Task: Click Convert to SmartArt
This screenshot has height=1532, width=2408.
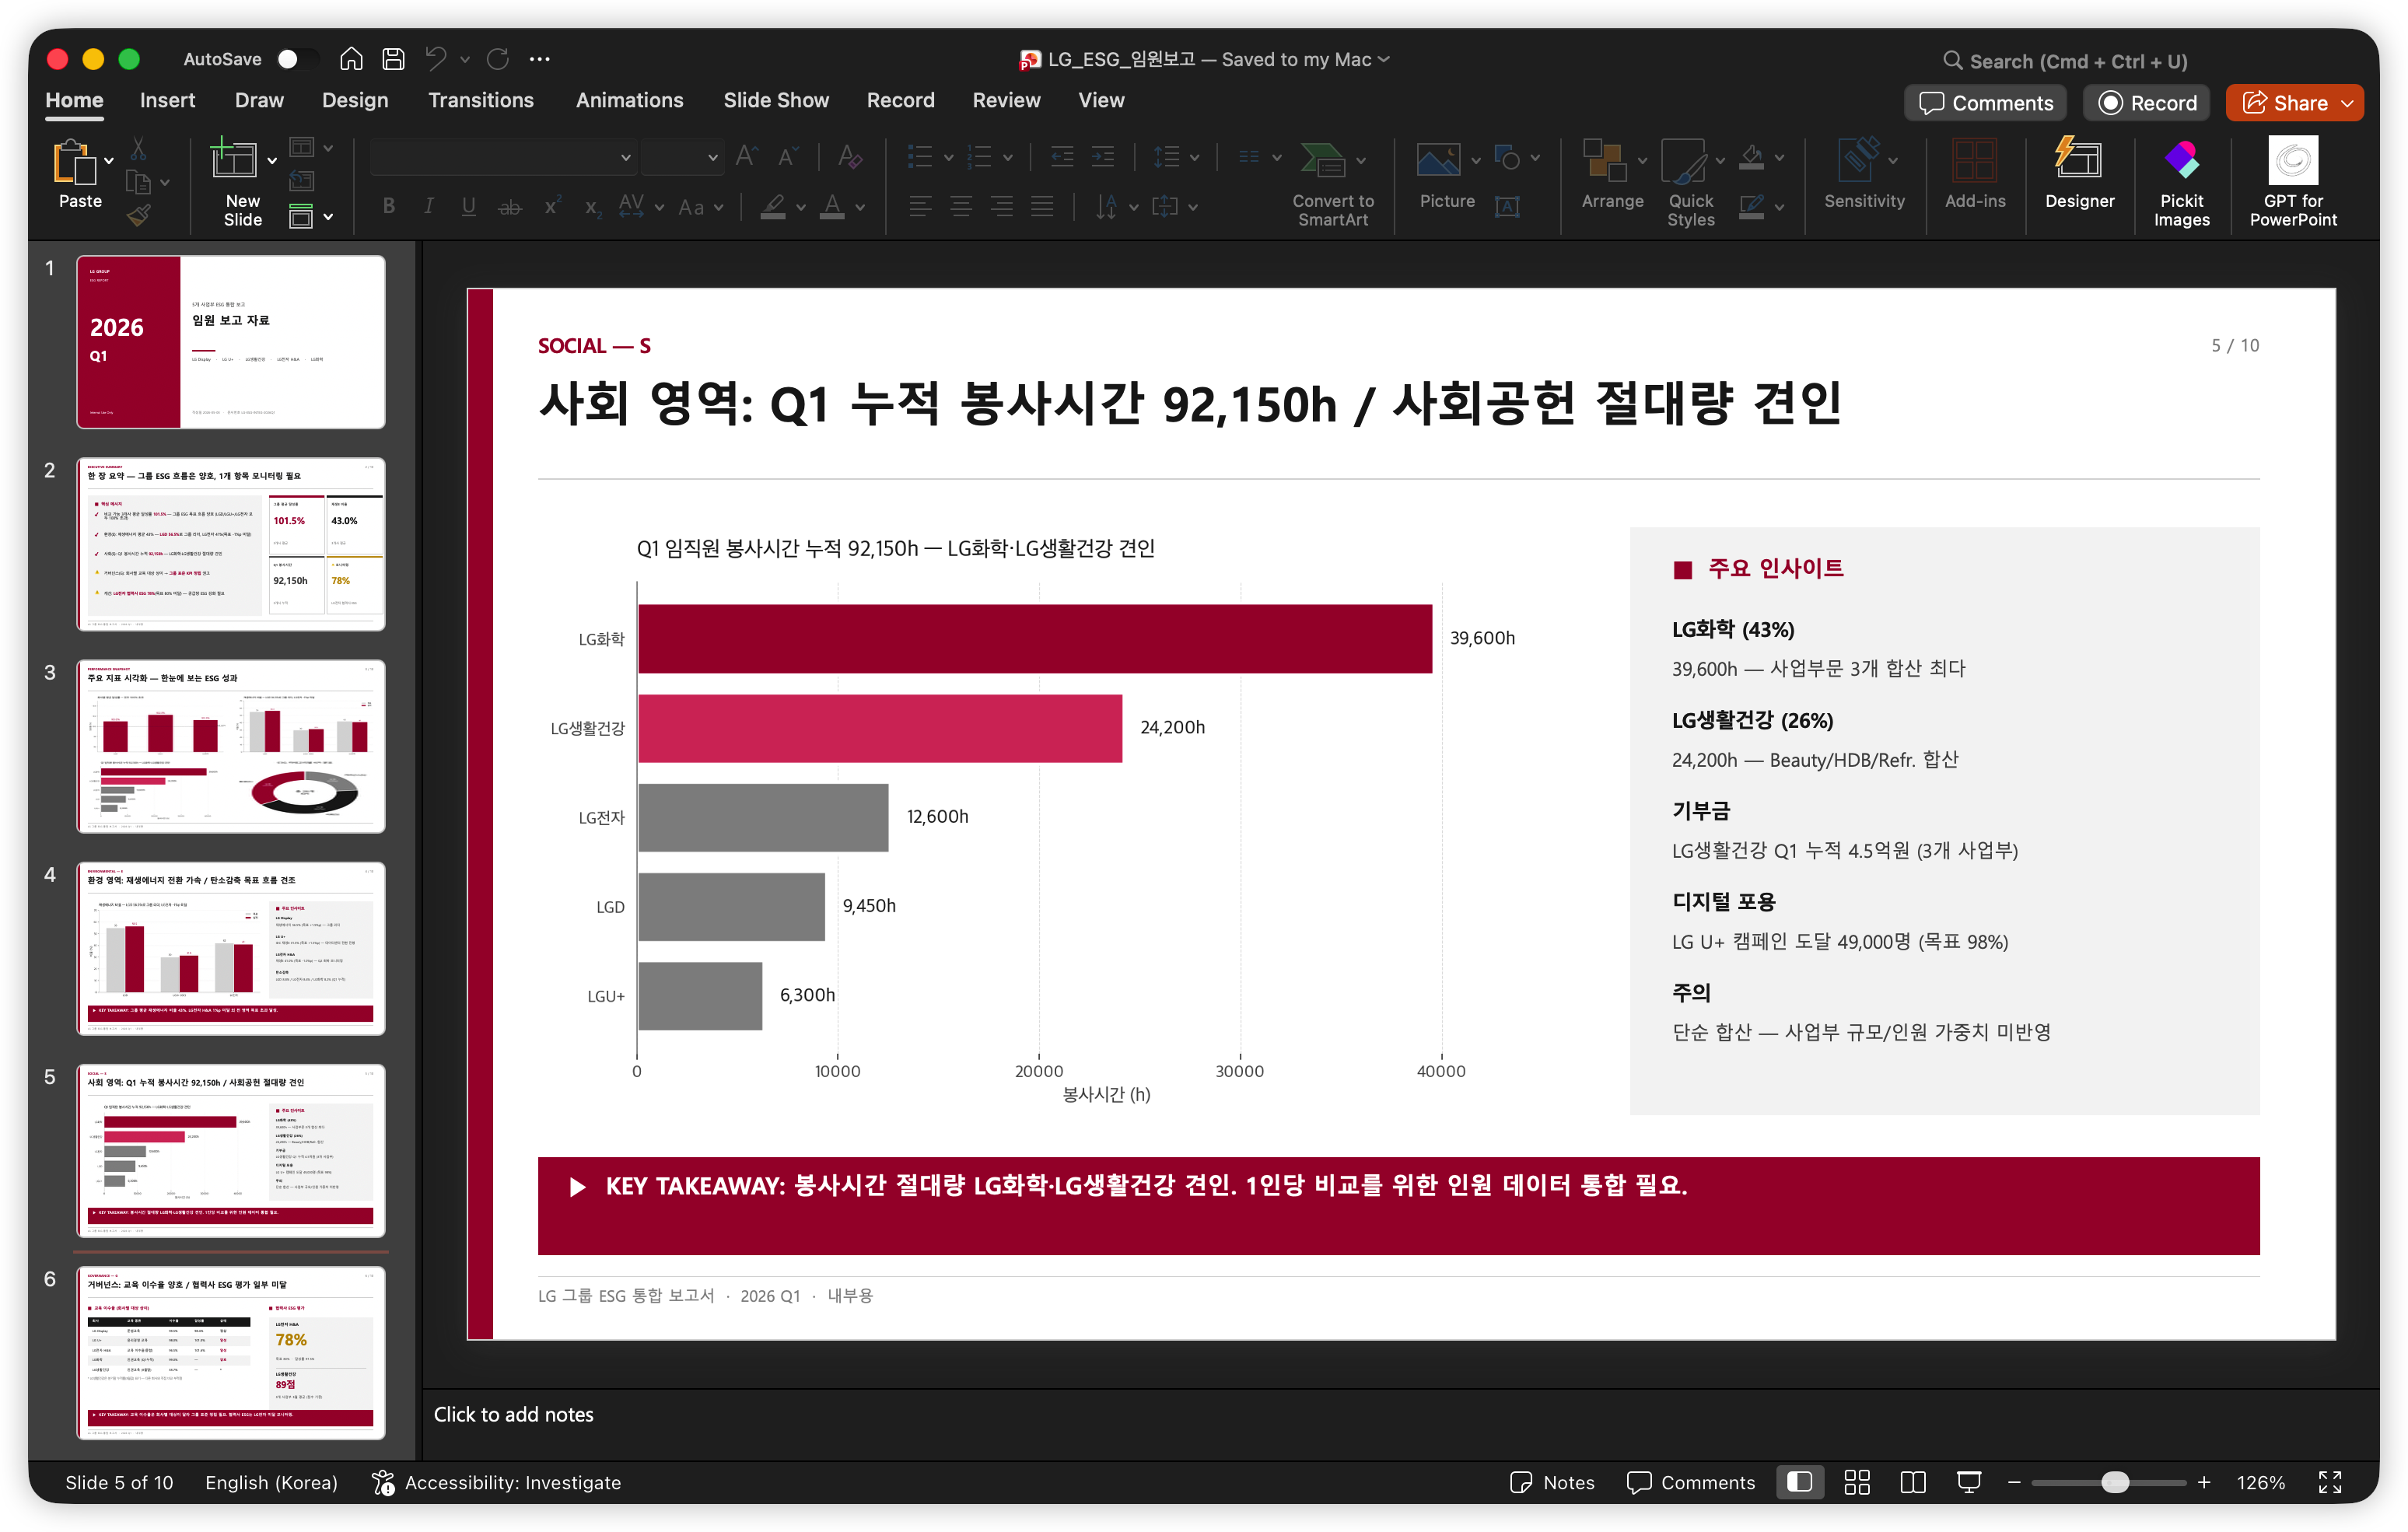Action: click(x=1332, y=182)
